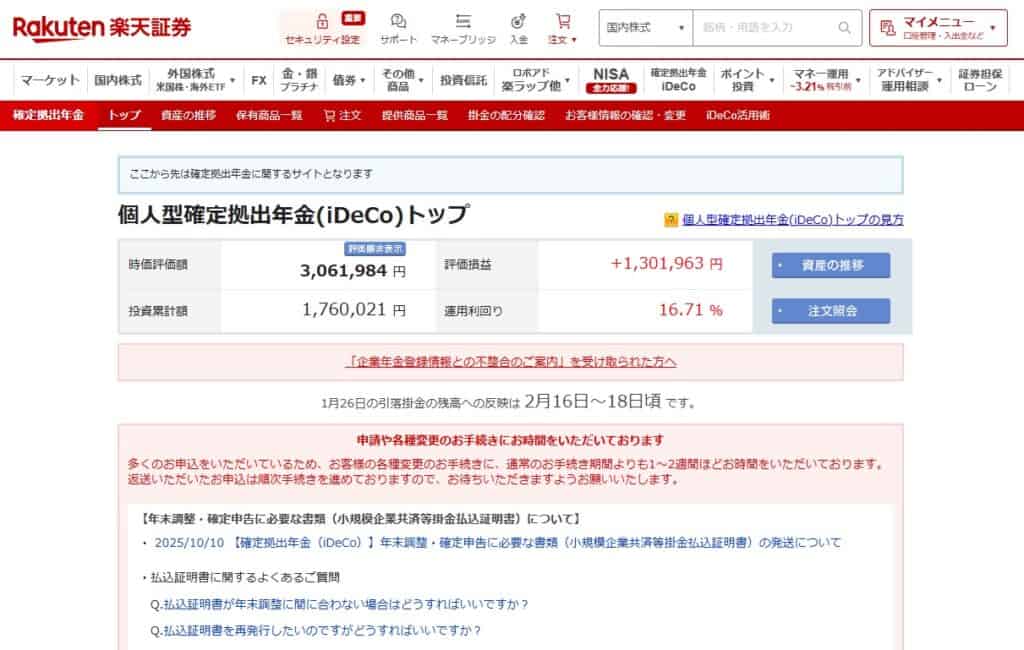This screenshot has height=650, width=1024.
Task: Expand the 外国株式 menu chevron
Action: 232,78
